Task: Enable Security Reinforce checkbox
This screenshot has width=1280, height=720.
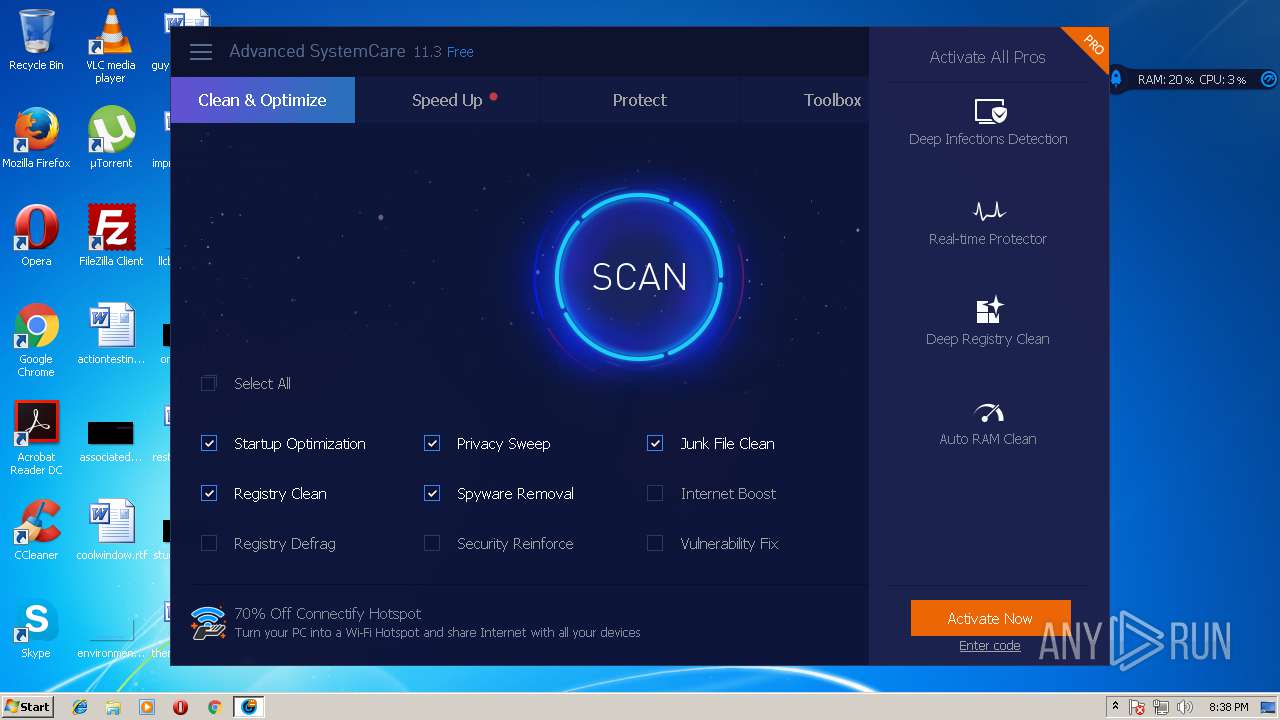Action: point(432,544)
